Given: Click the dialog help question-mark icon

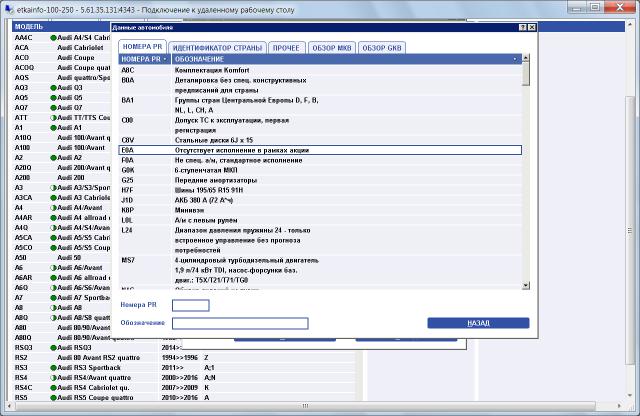Looking at the screenshot, I should pyautogui.click(x=522, y=27).
